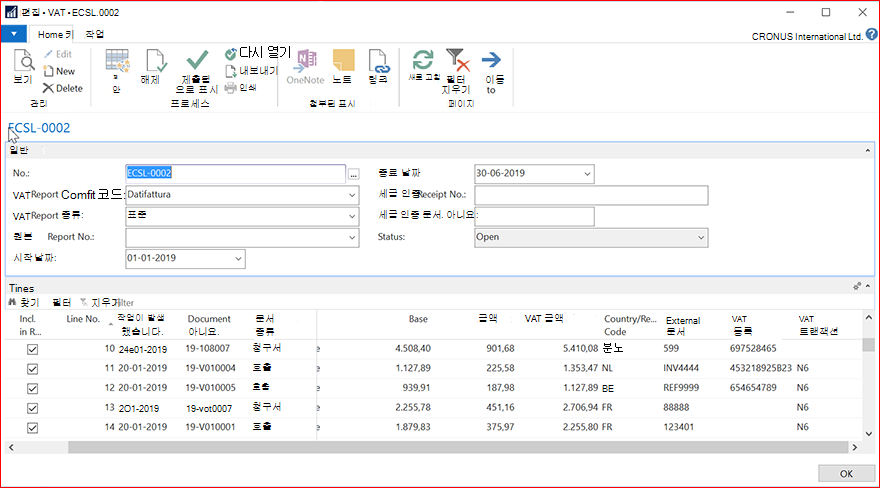Click Clear Filter in Lines toolbar
This screenshot has width=880, height=488.
tap(107, 302)
